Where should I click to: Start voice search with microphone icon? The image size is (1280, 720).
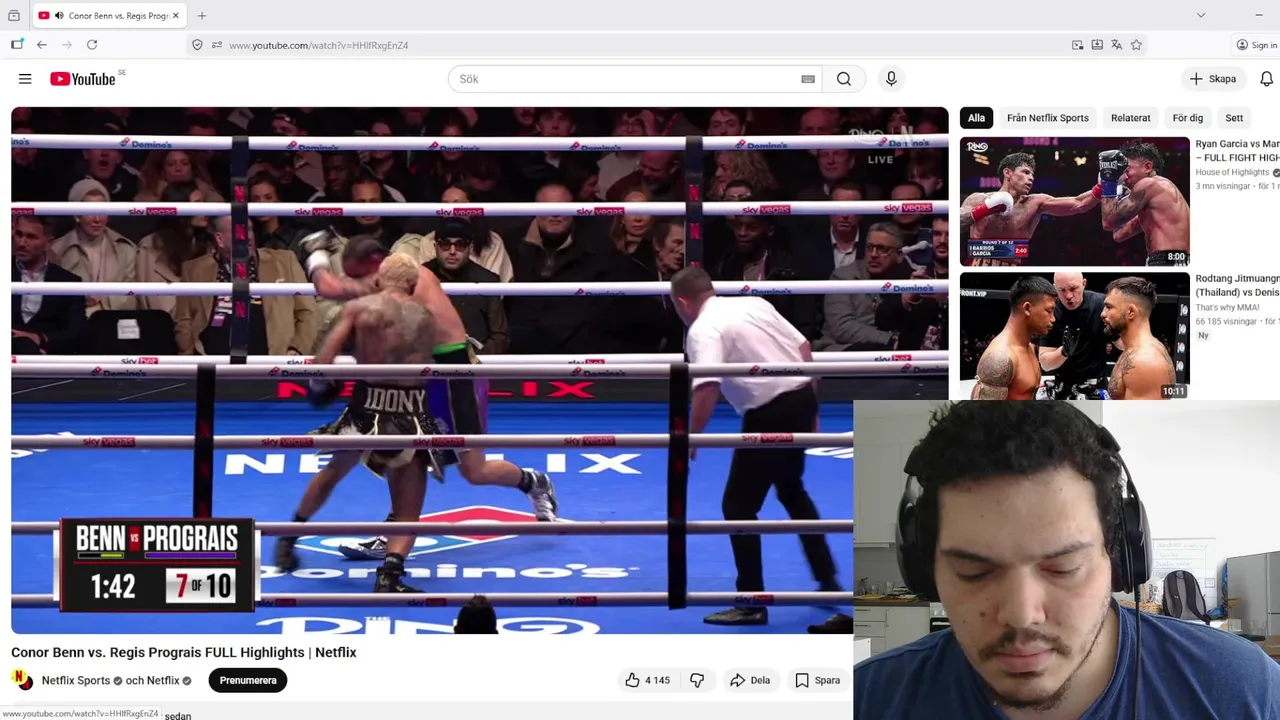(x=891, y=79)
